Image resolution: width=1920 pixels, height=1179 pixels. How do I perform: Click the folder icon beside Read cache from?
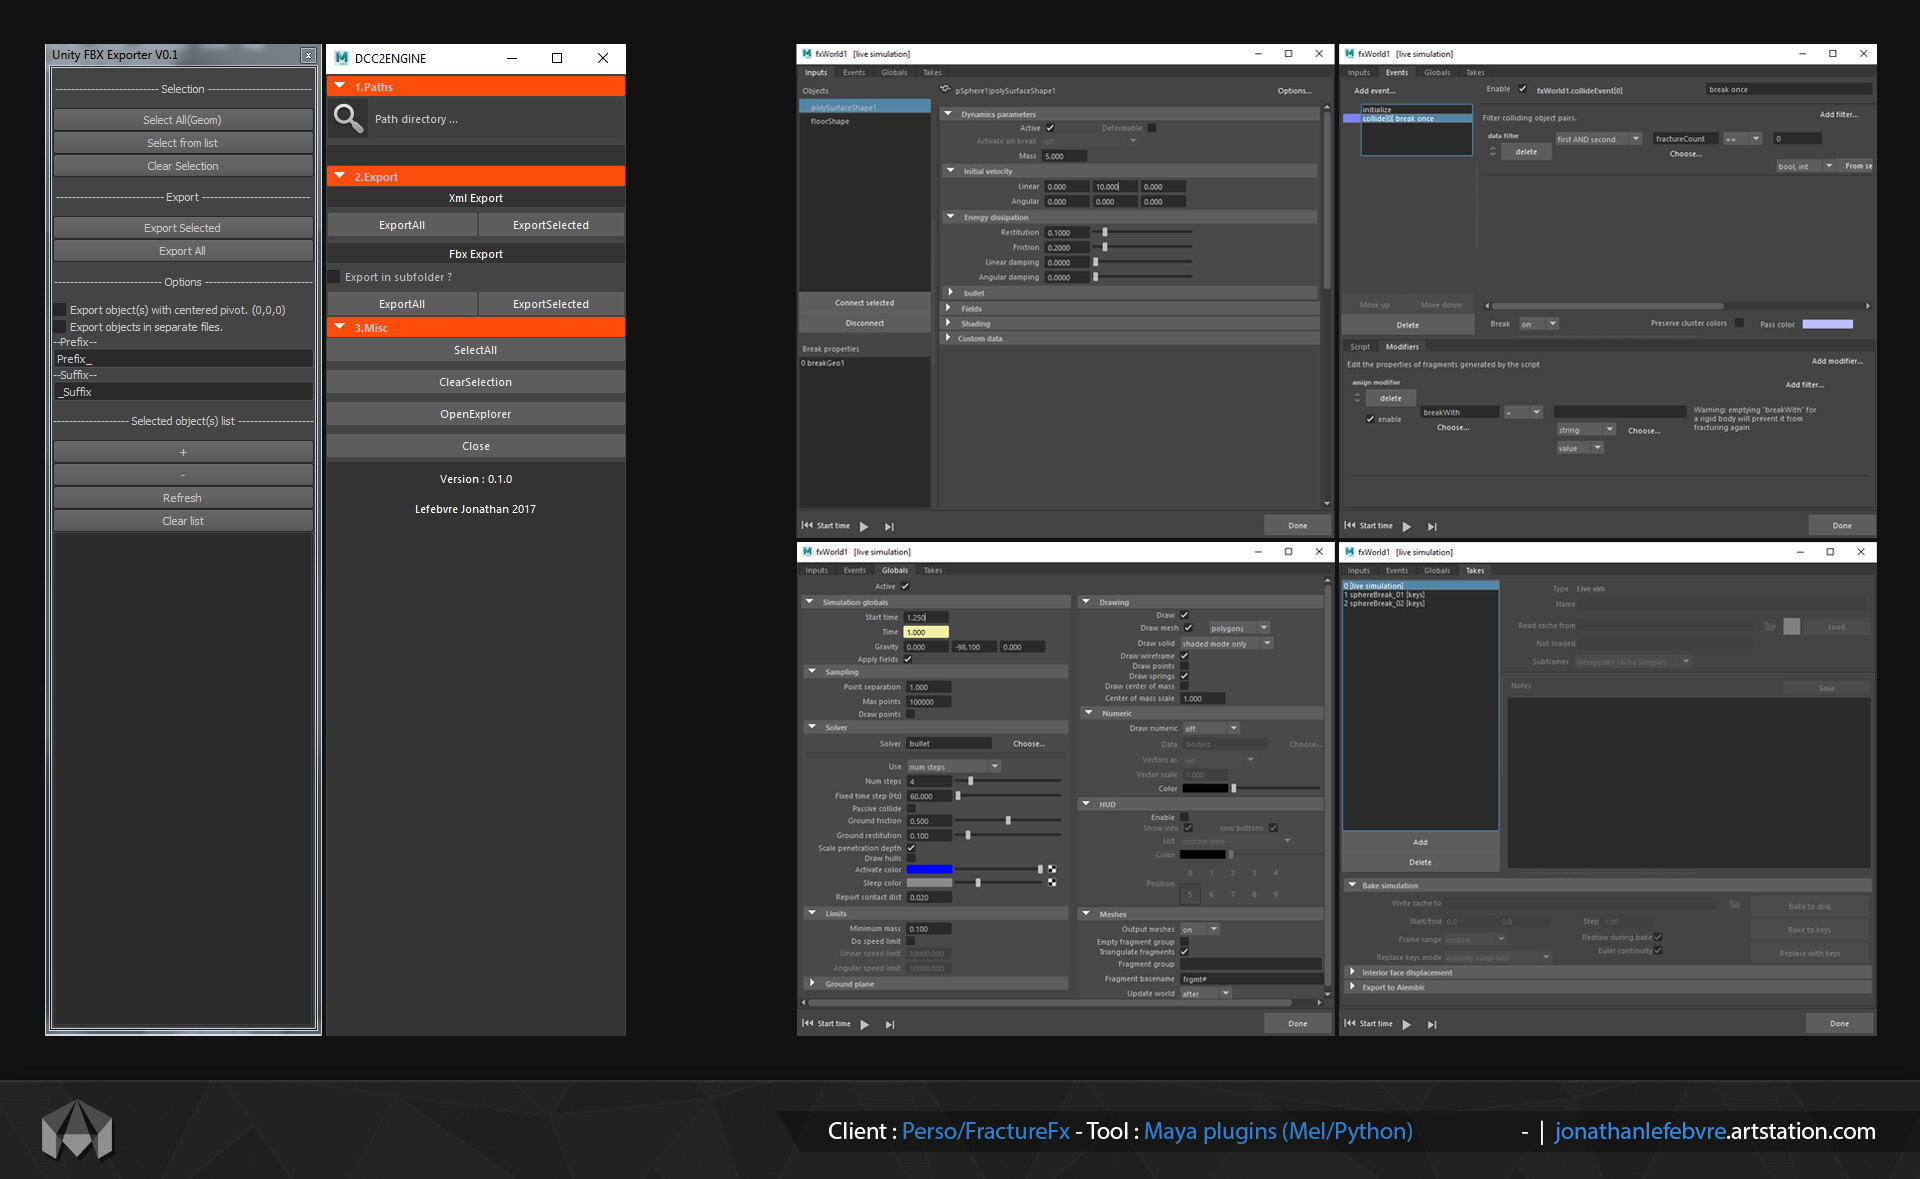1770,626
